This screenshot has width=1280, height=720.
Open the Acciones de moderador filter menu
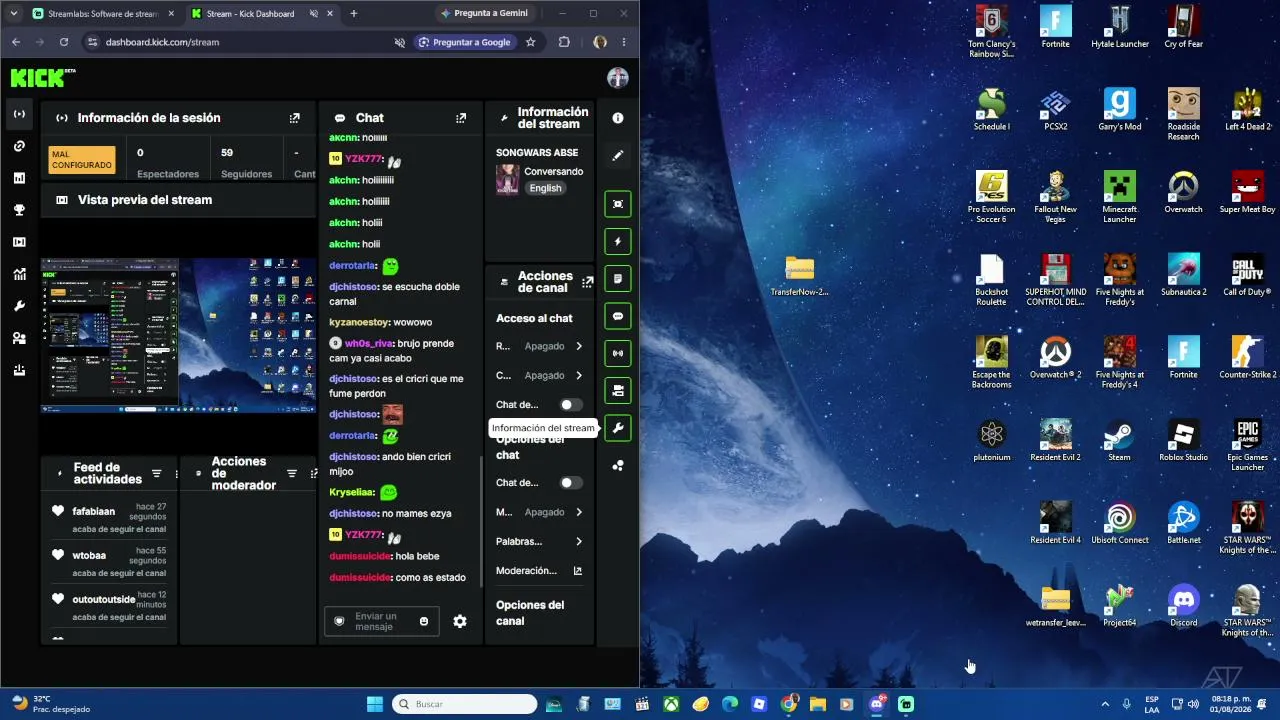292,474
